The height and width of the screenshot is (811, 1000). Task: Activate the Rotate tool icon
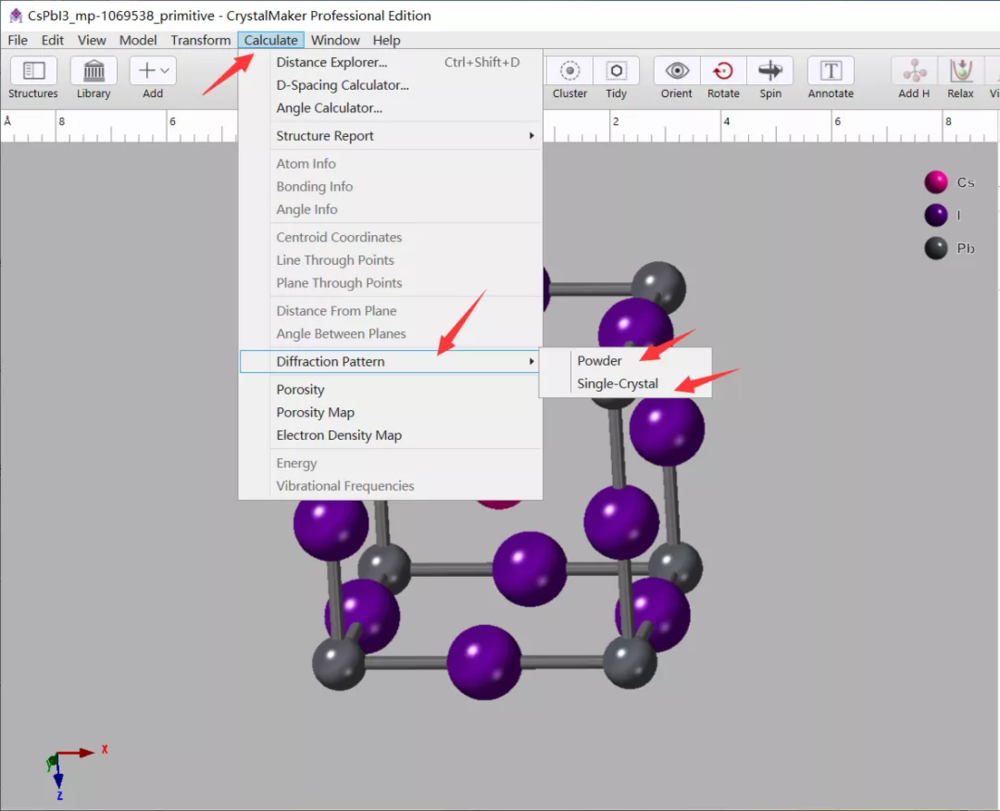pyautogui.click(x=723, y=70)
